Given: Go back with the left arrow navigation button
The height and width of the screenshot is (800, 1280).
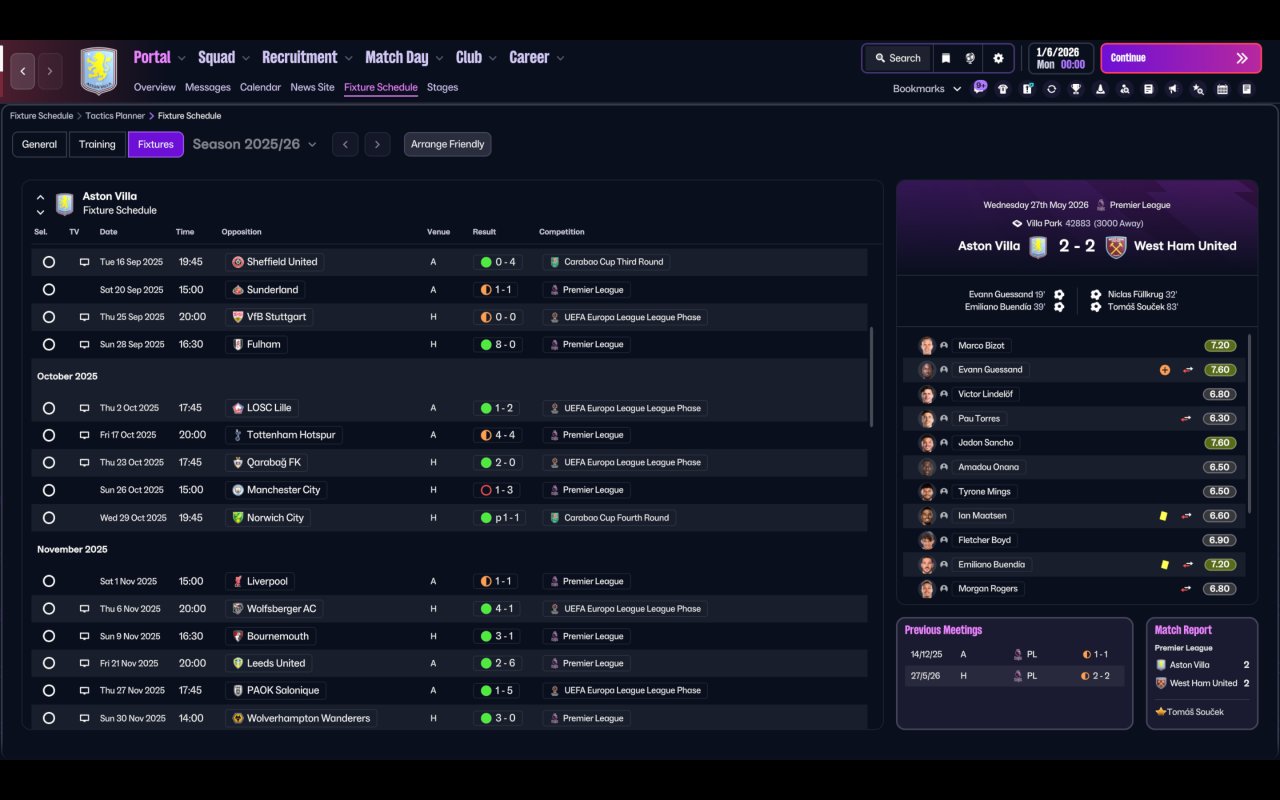Looking at the screenshot, I should 23,71.
